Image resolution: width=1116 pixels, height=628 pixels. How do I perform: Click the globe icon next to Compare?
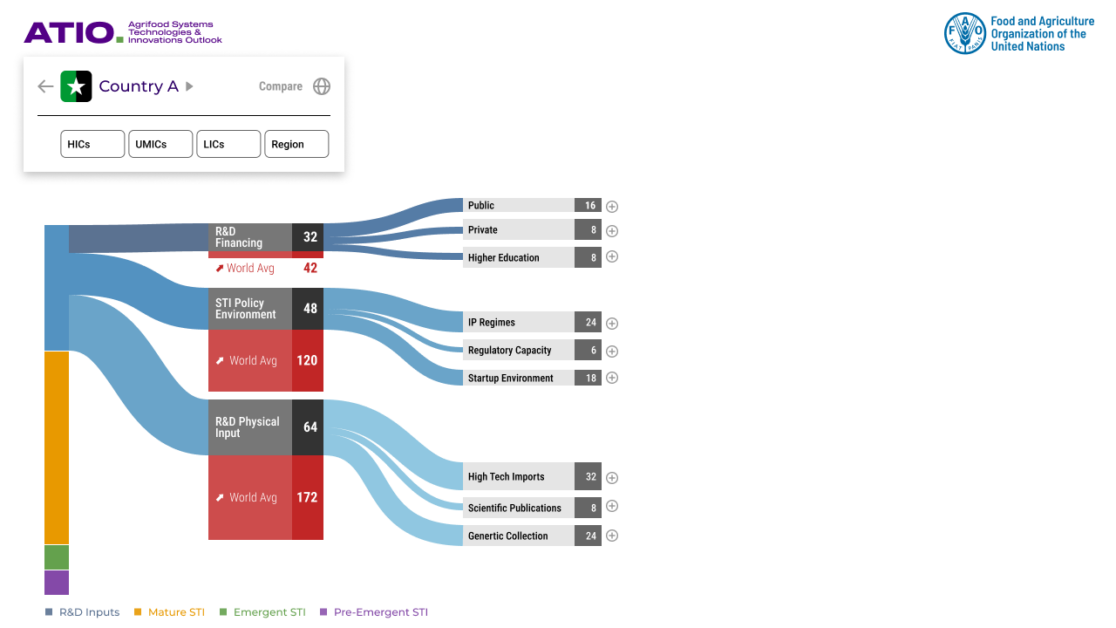[x=321, y=86]
